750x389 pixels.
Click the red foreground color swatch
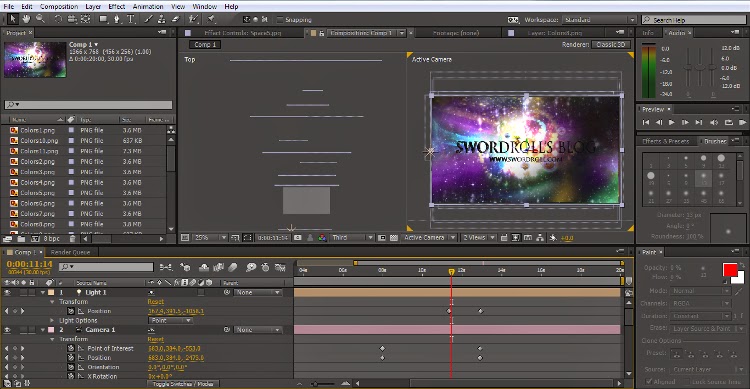(729, 269)
